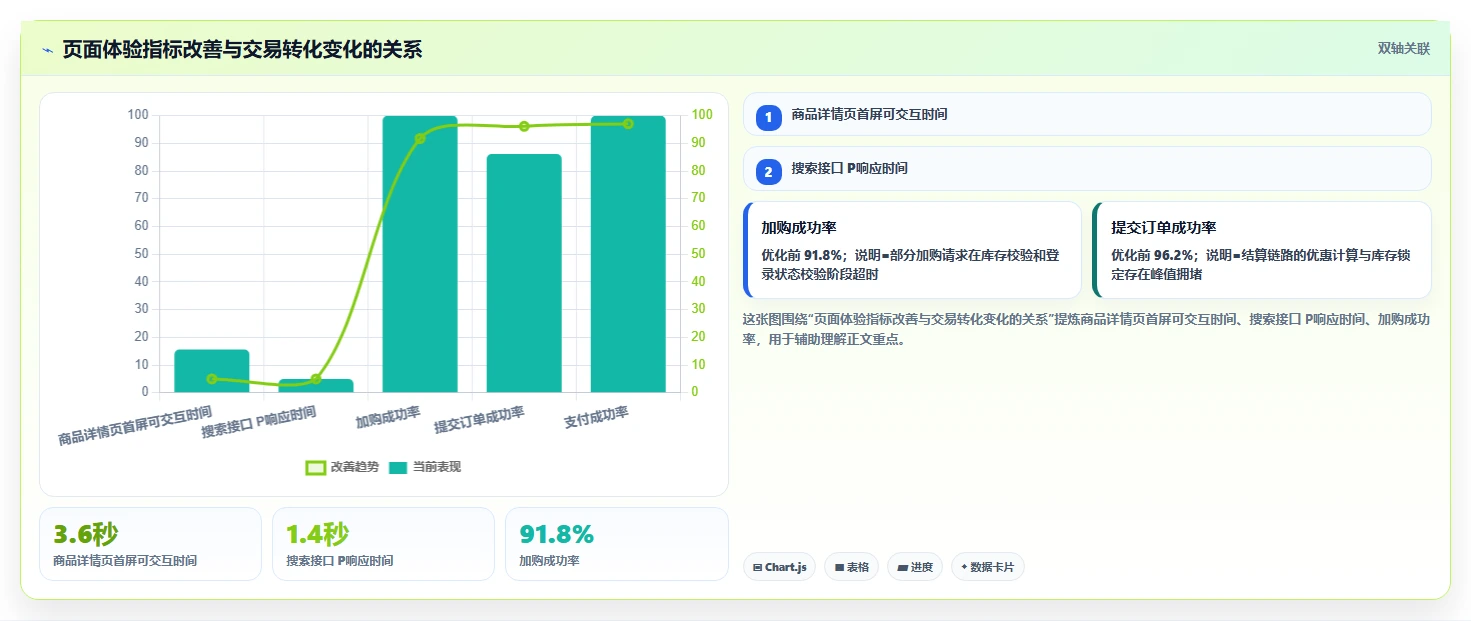Click the card title 页面体验指标改善与交易转化变化的关系

click(242, 50)
